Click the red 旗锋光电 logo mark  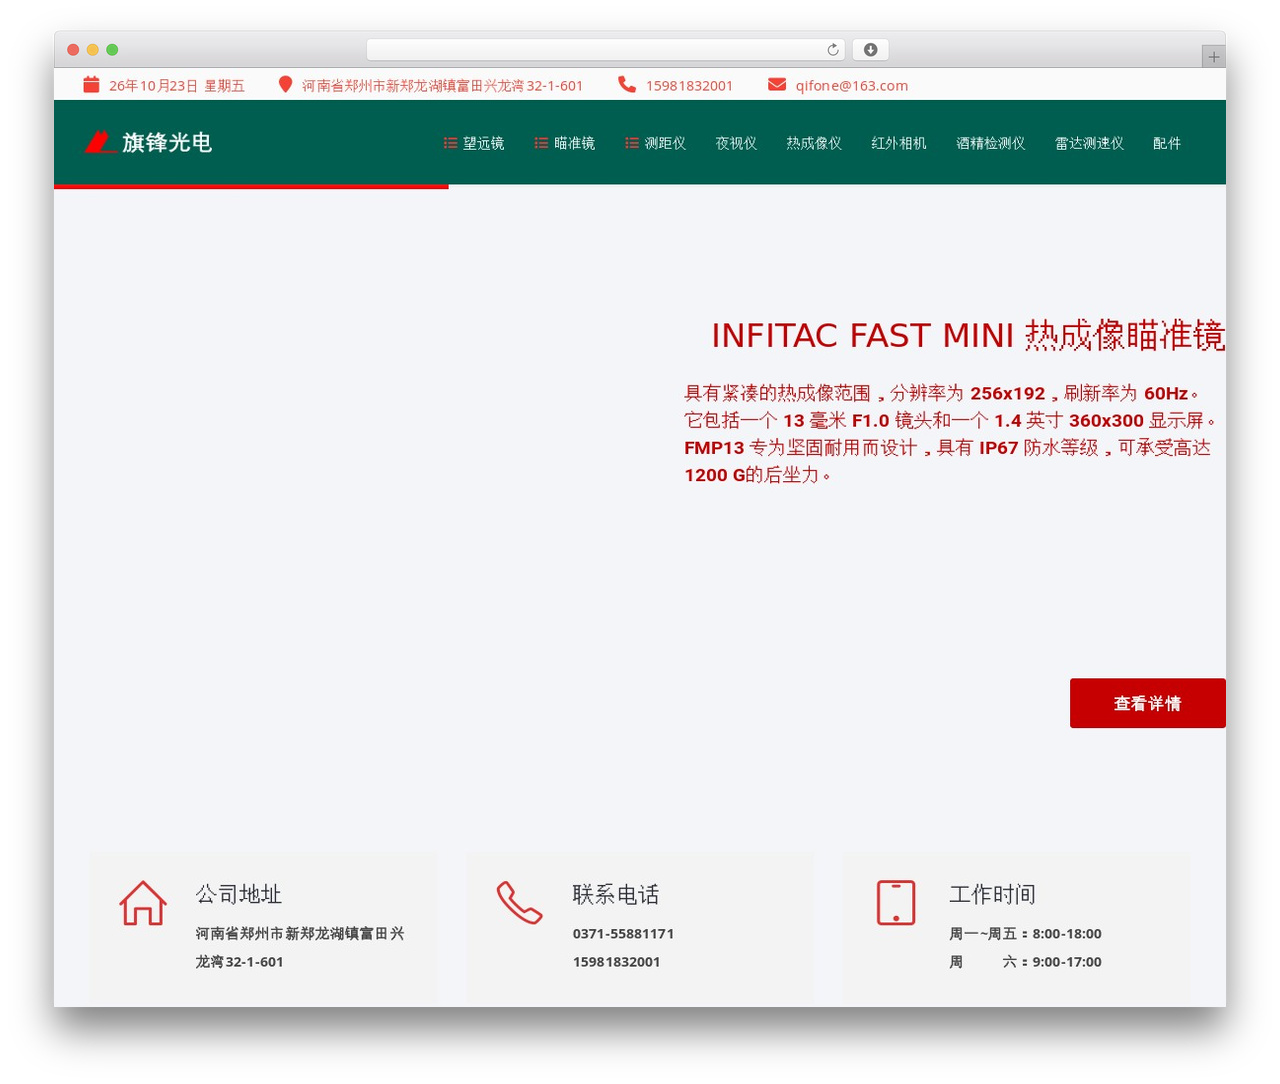(100, 142)
